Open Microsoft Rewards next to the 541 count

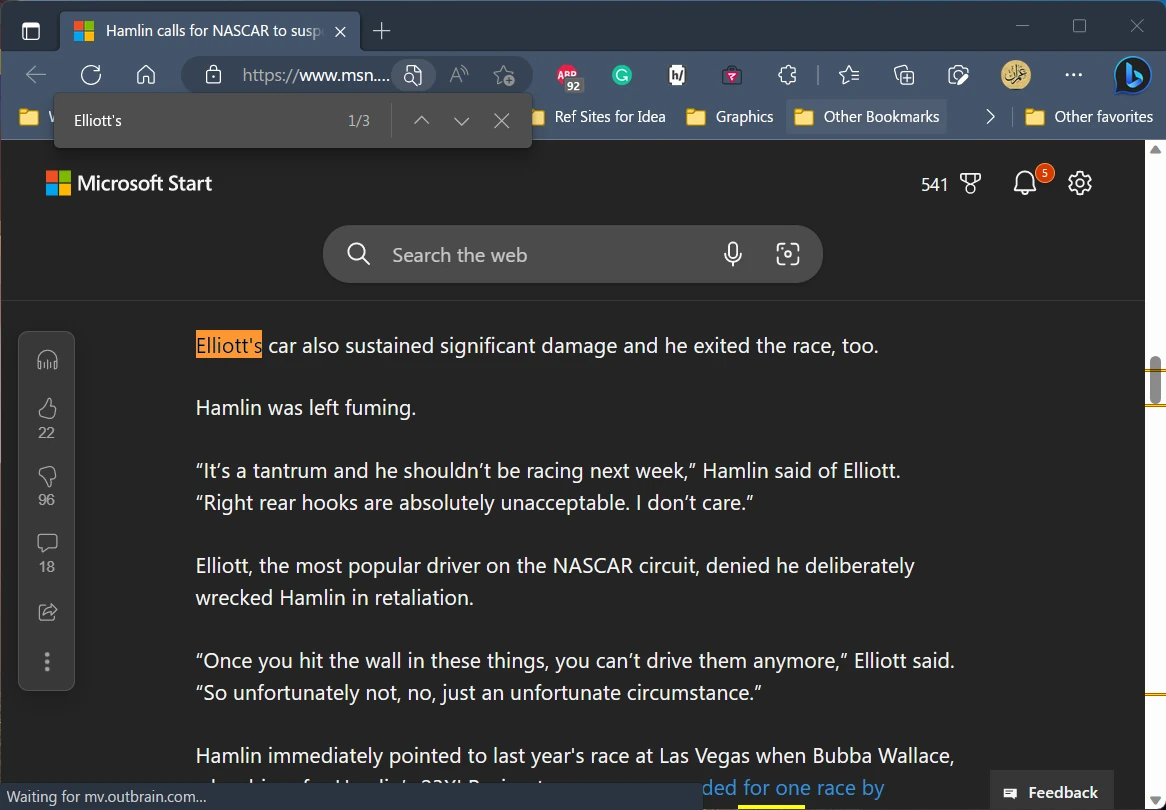(971, 183)
